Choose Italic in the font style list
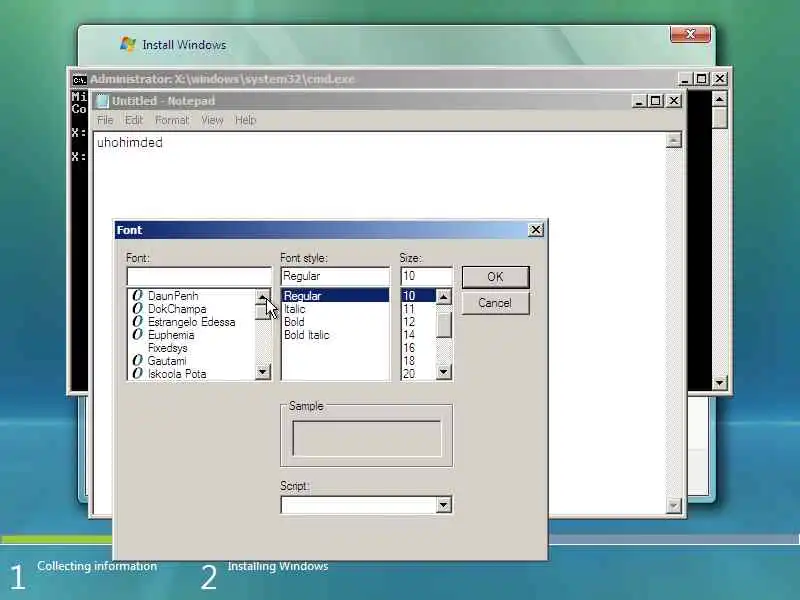Image resolution: width=800 pixels, height=600 pixels. [294, 309]
